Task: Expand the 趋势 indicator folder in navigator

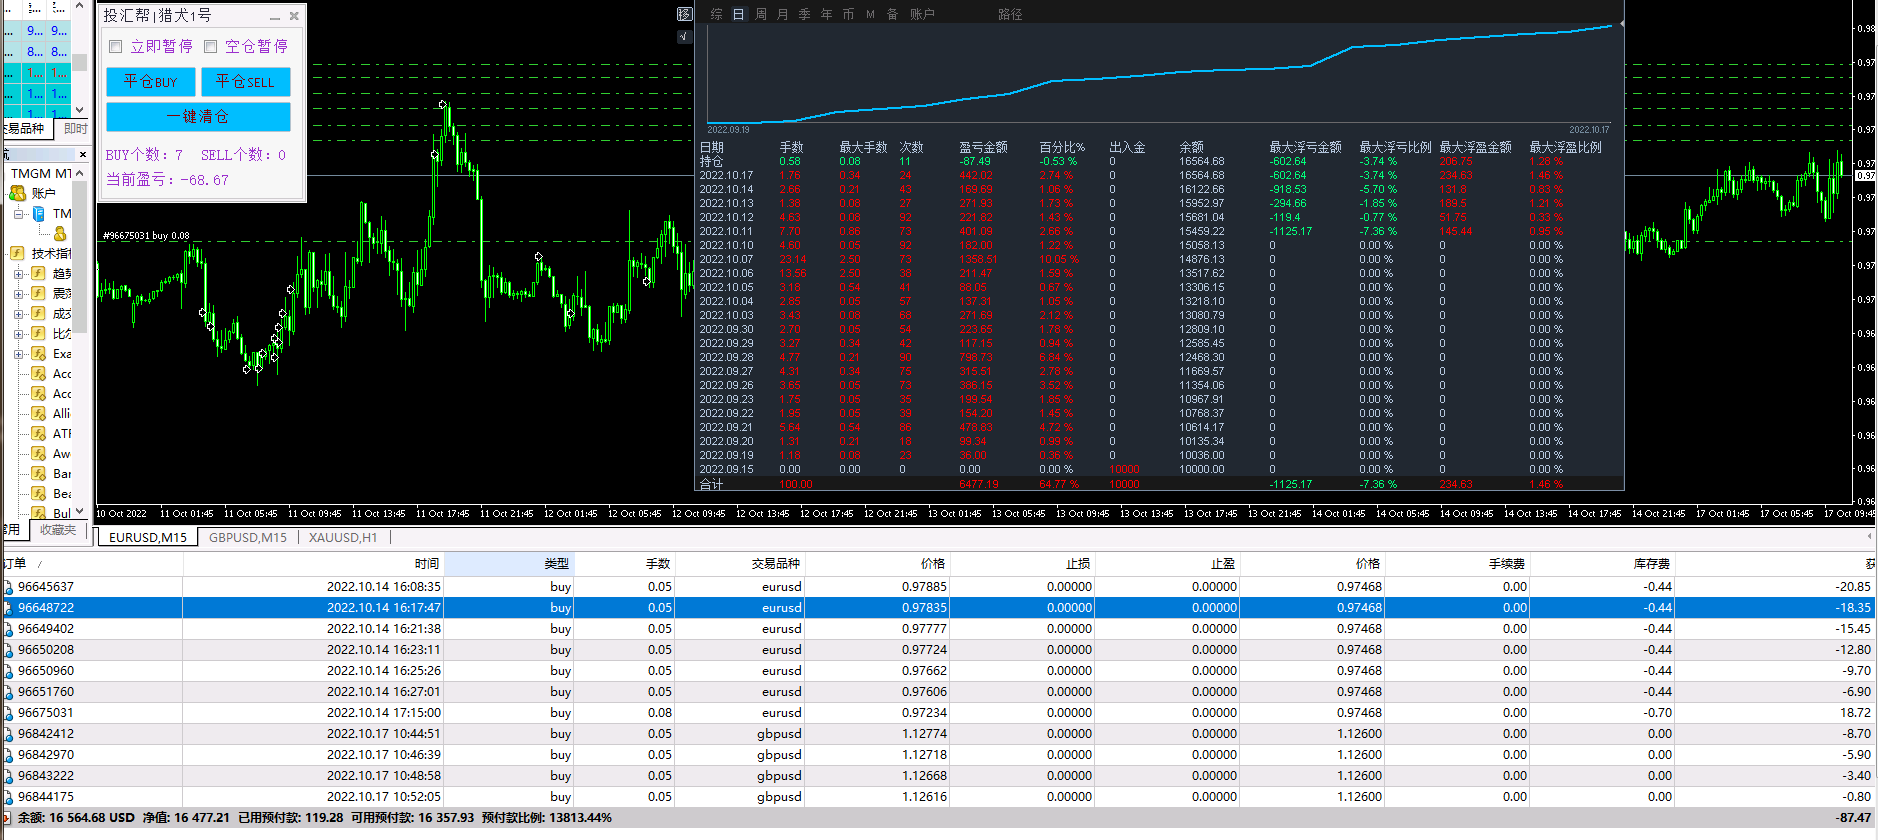Action: click(x=19, y=274)
